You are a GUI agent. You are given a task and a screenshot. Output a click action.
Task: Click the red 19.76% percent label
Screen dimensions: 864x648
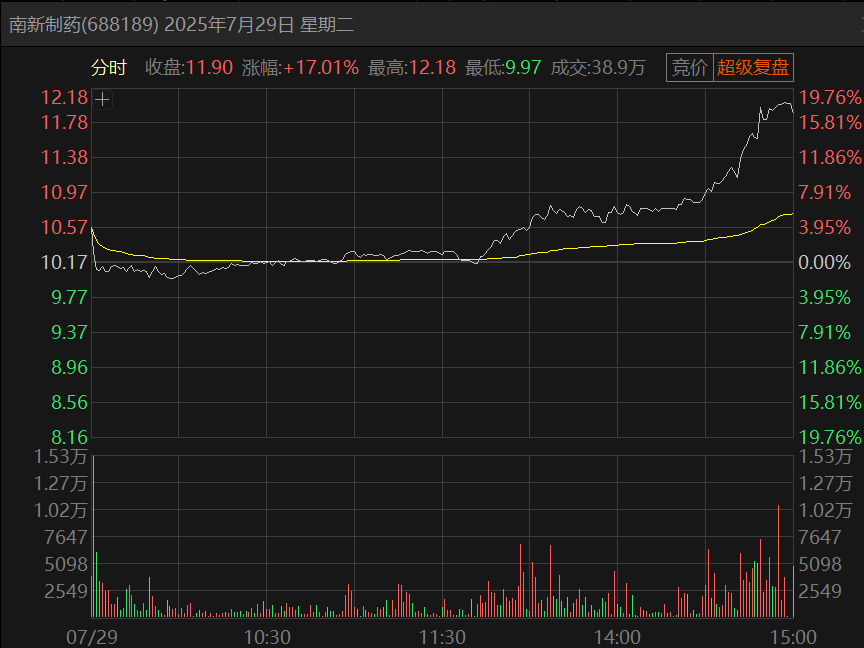pyautogui.click(x=830, y=98)
